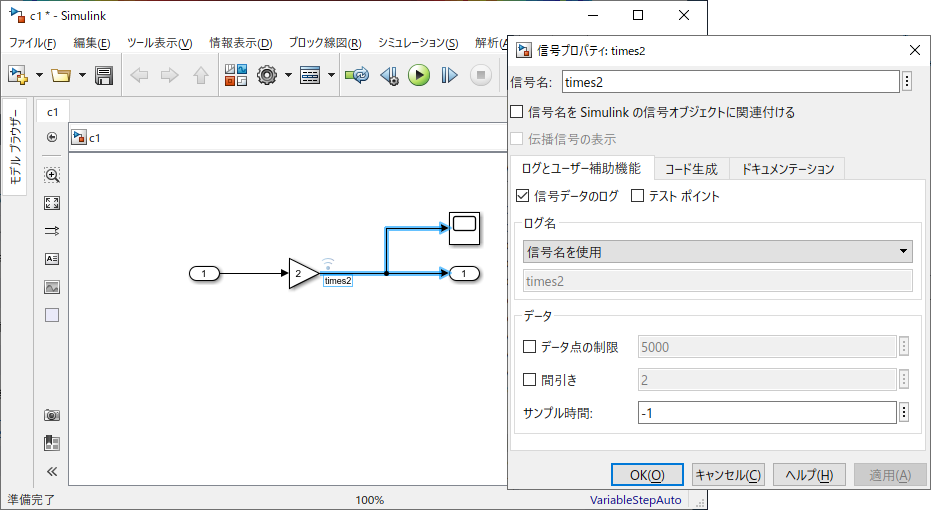Select the Outport block 1
933x511 pixels.
(464, 274)
